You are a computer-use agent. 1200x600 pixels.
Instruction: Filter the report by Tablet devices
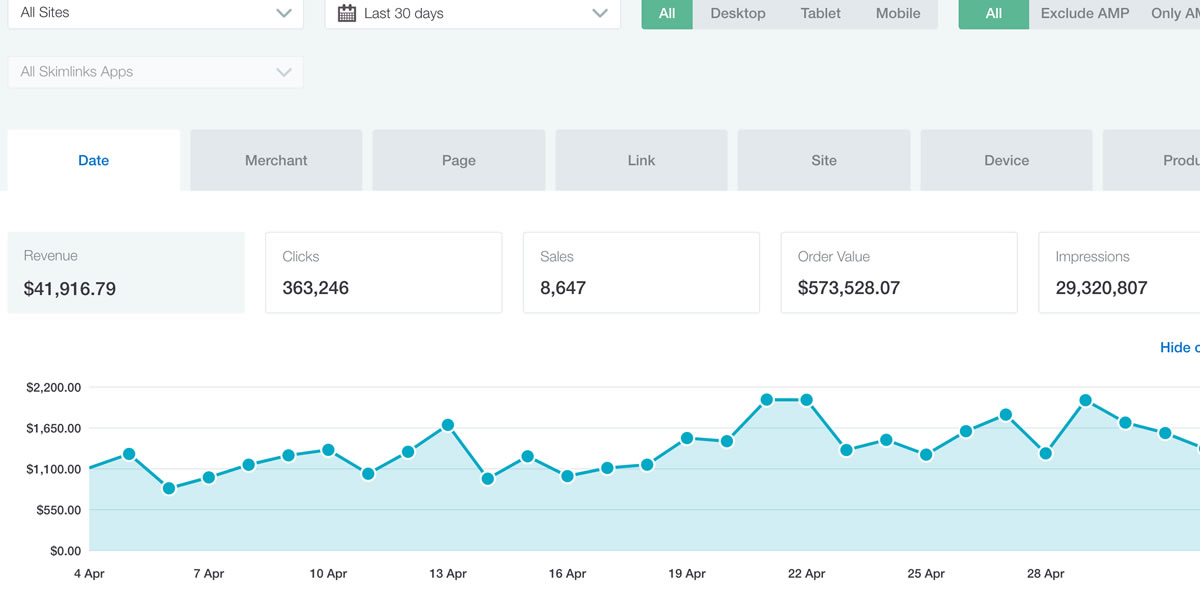tap(820, 13)
